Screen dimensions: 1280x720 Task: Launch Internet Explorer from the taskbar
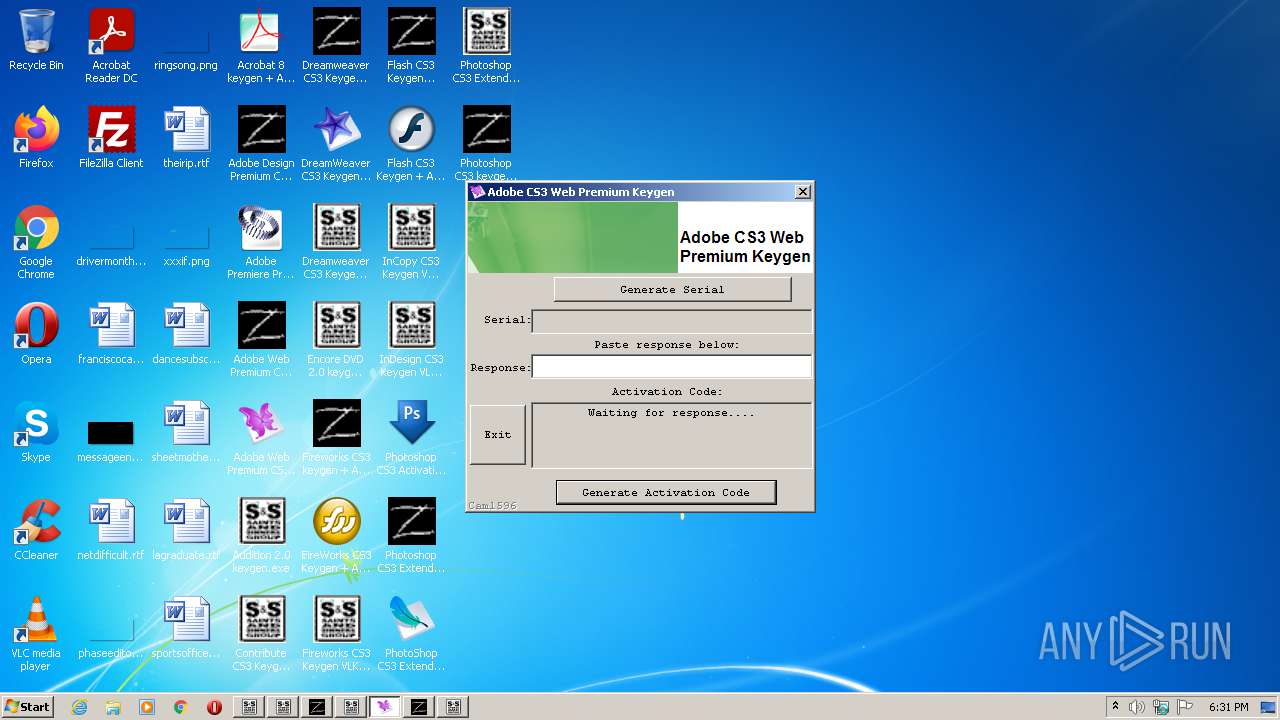[79, 707]
